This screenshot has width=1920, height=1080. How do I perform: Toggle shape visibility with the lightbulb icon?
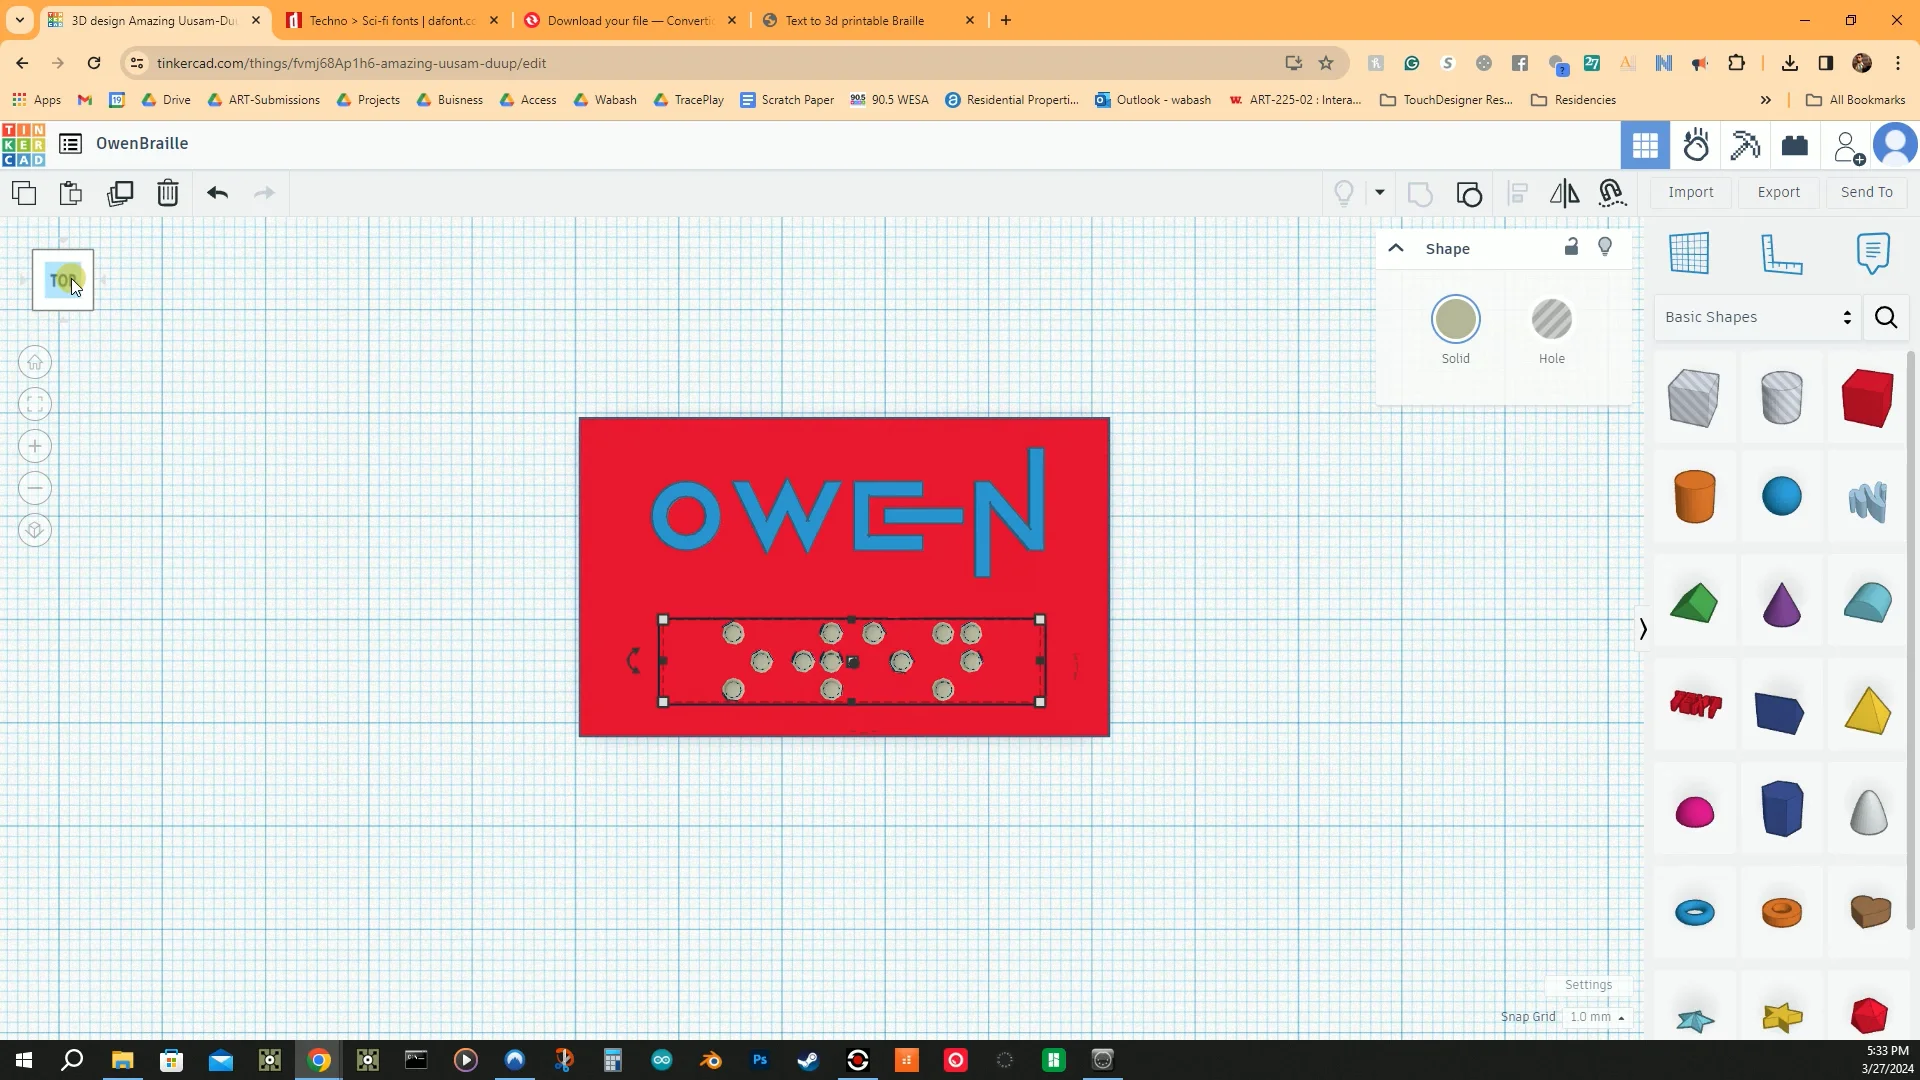coord(1605,247)
